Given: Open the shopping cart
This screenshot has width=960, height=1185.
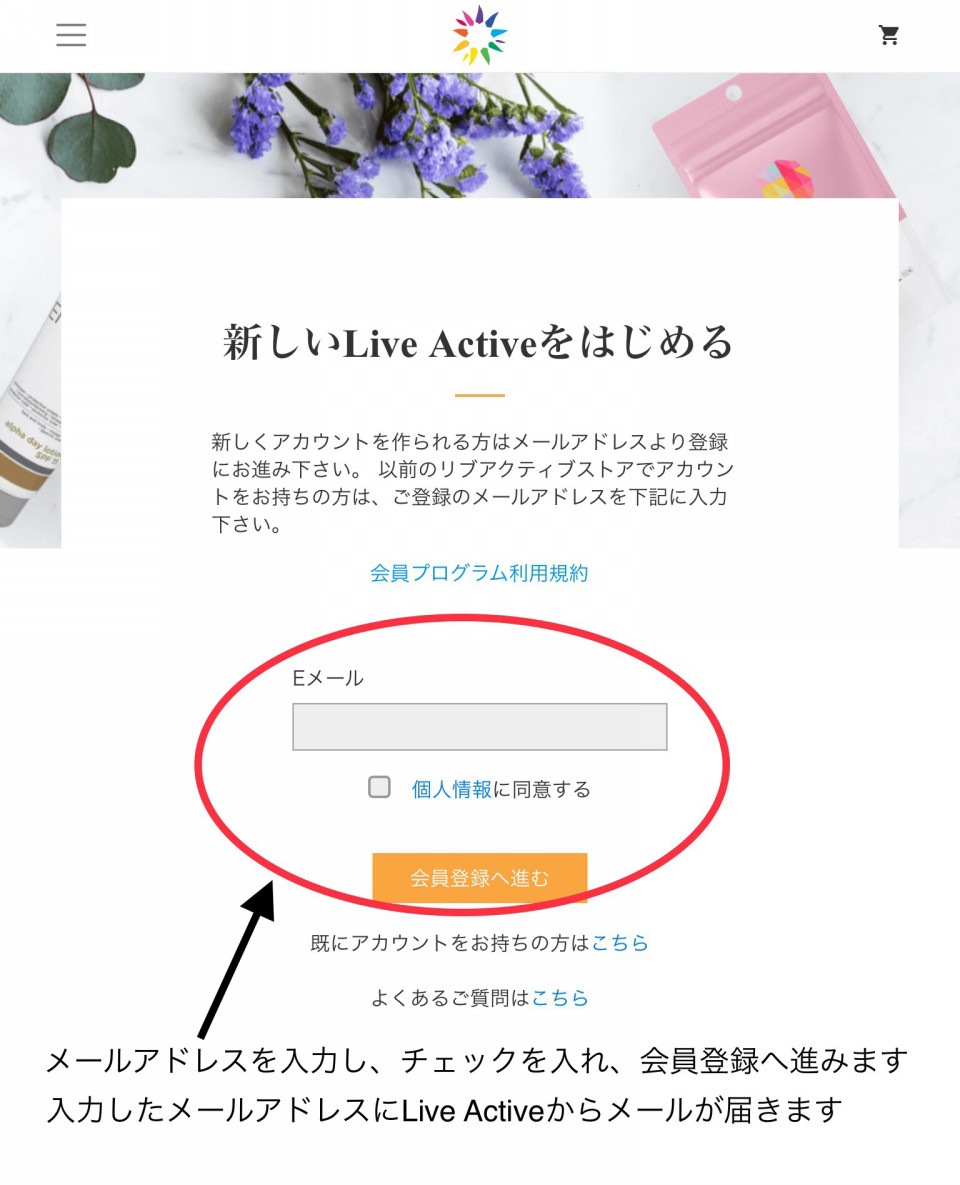Looking at the screenshot, I should pyautogui.click(x=889, y=35).
